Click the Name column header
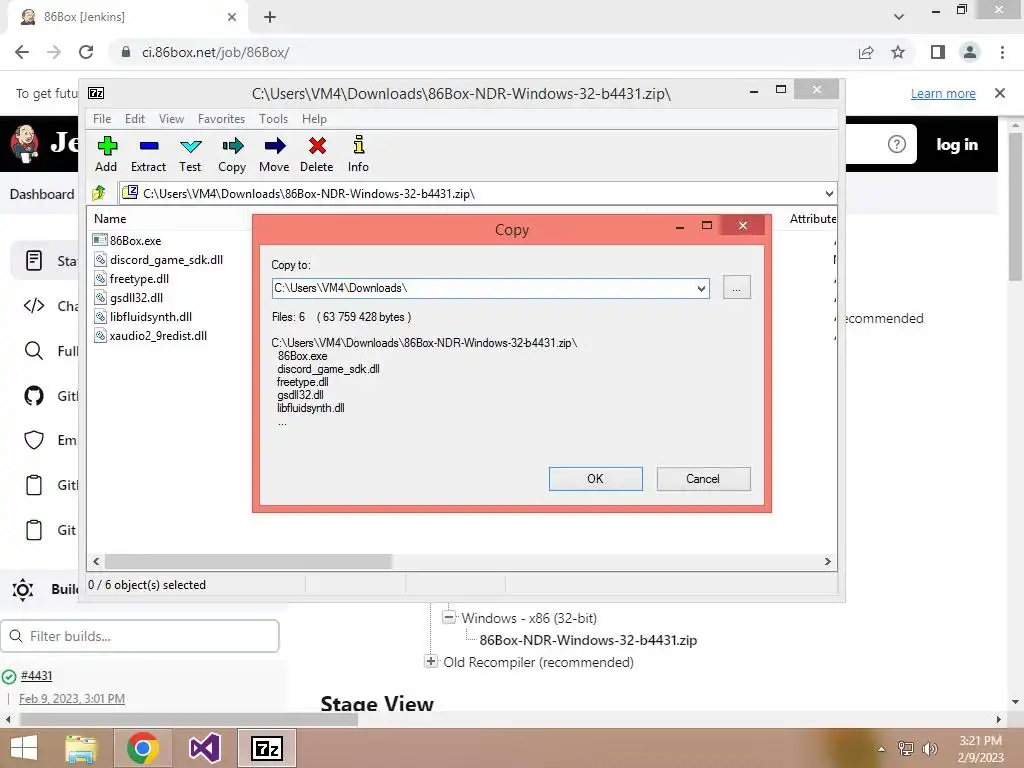 point(110,219)
